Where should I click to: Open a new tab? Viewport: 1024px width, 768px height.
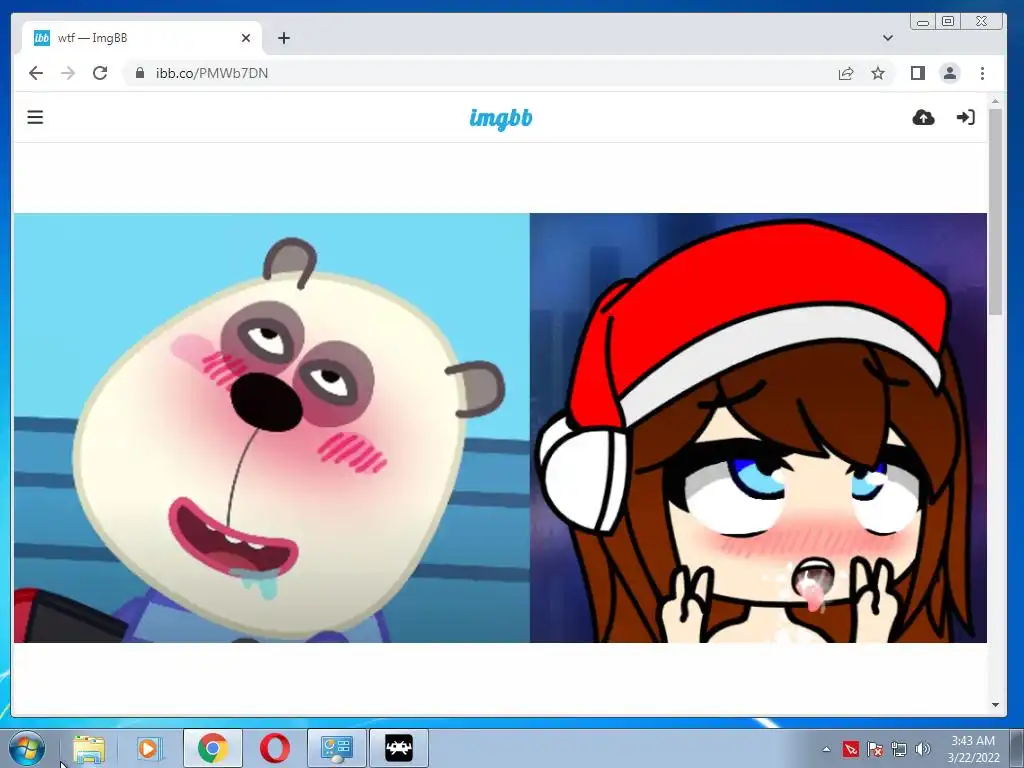click(283, 38)
